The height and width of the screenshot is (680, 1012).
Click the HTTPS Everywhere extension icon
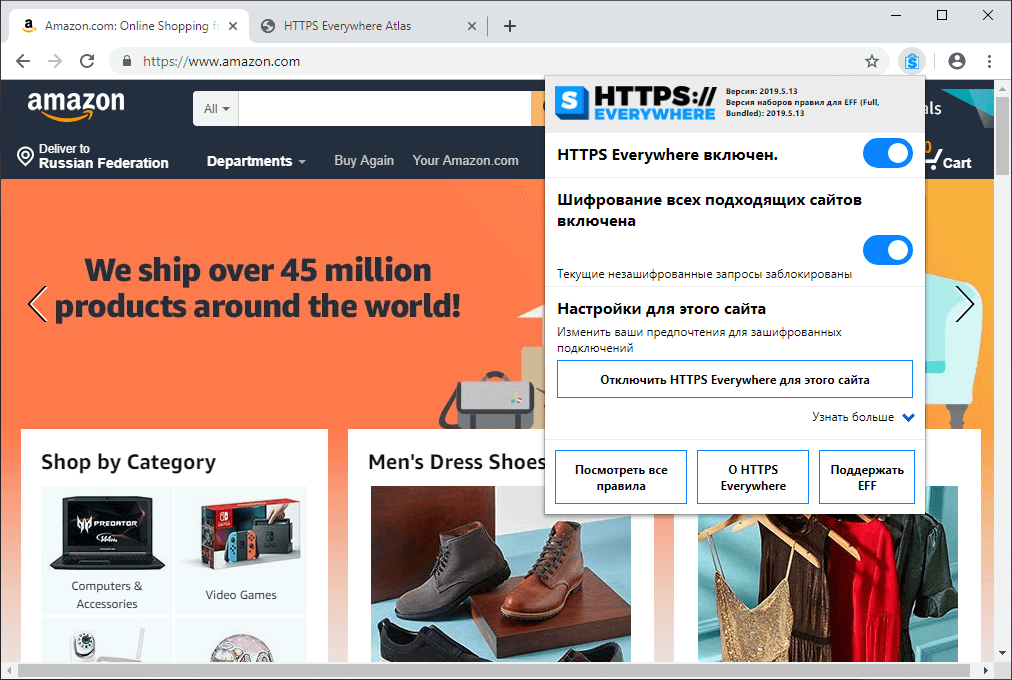click(911, 61)
